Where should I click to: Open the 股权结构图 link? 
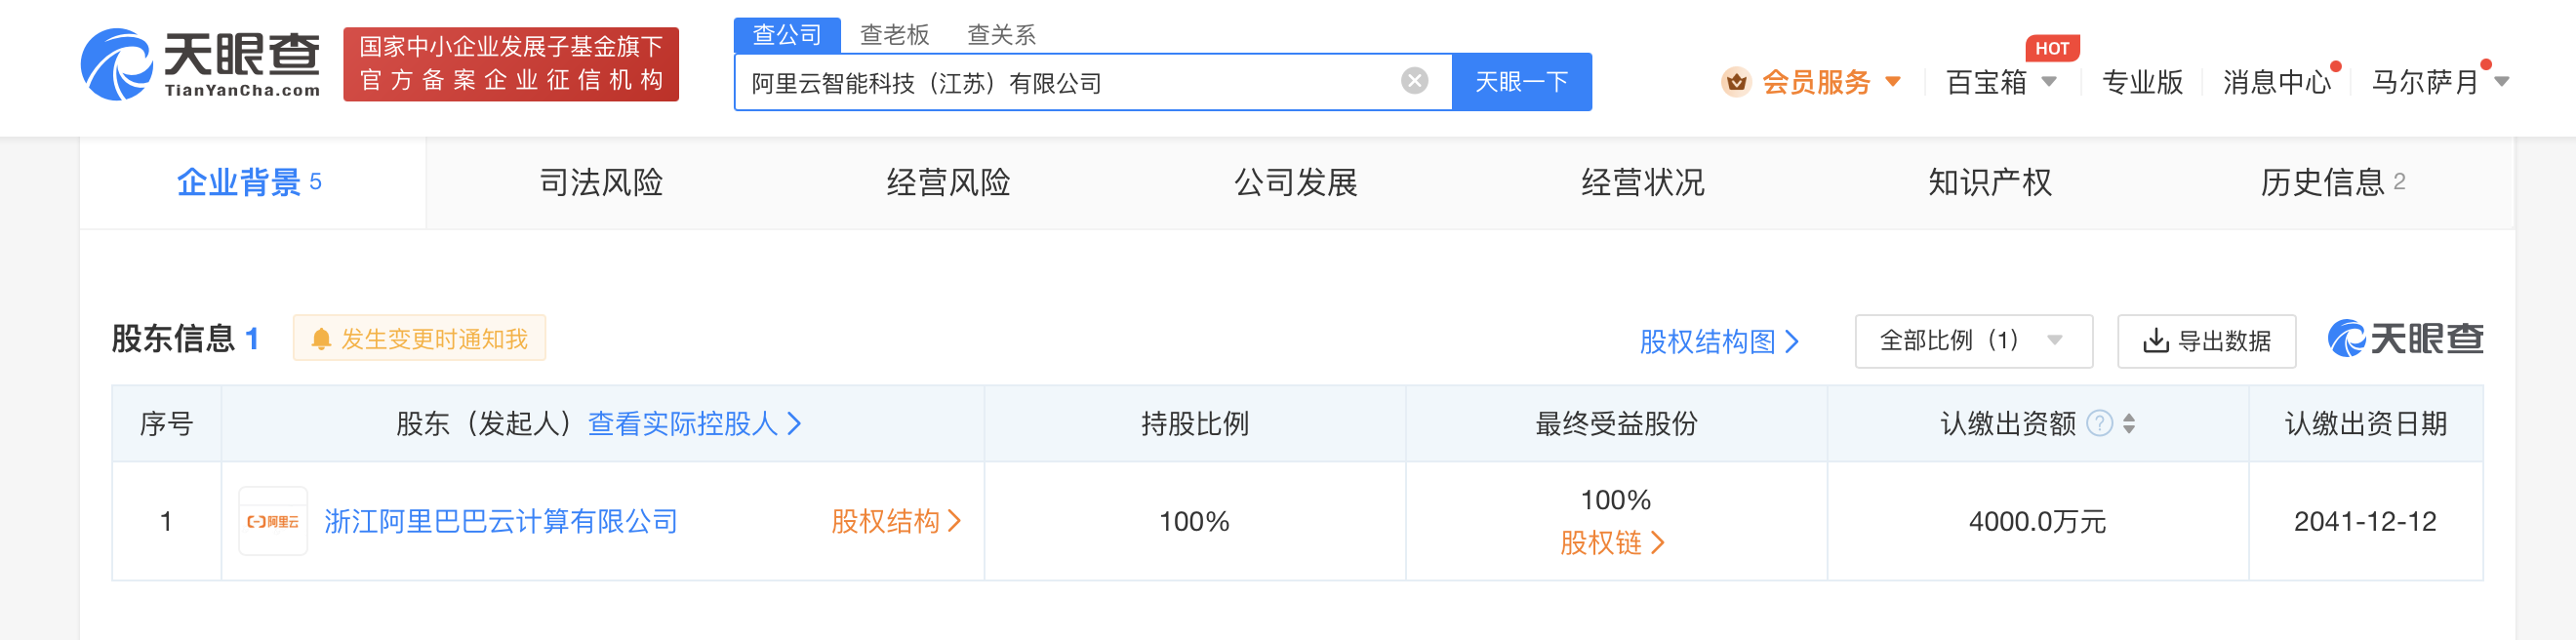click(1718, 342)
